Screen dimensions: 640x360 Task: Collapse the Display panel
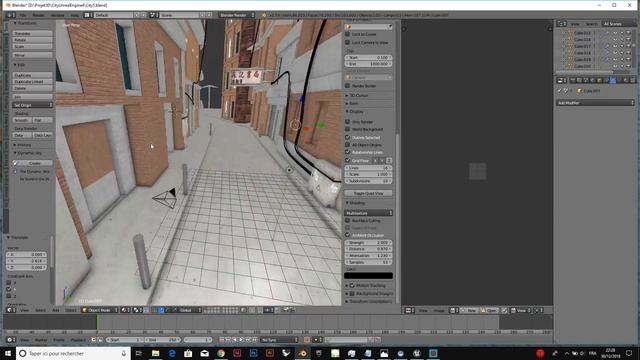pos(355,111)
